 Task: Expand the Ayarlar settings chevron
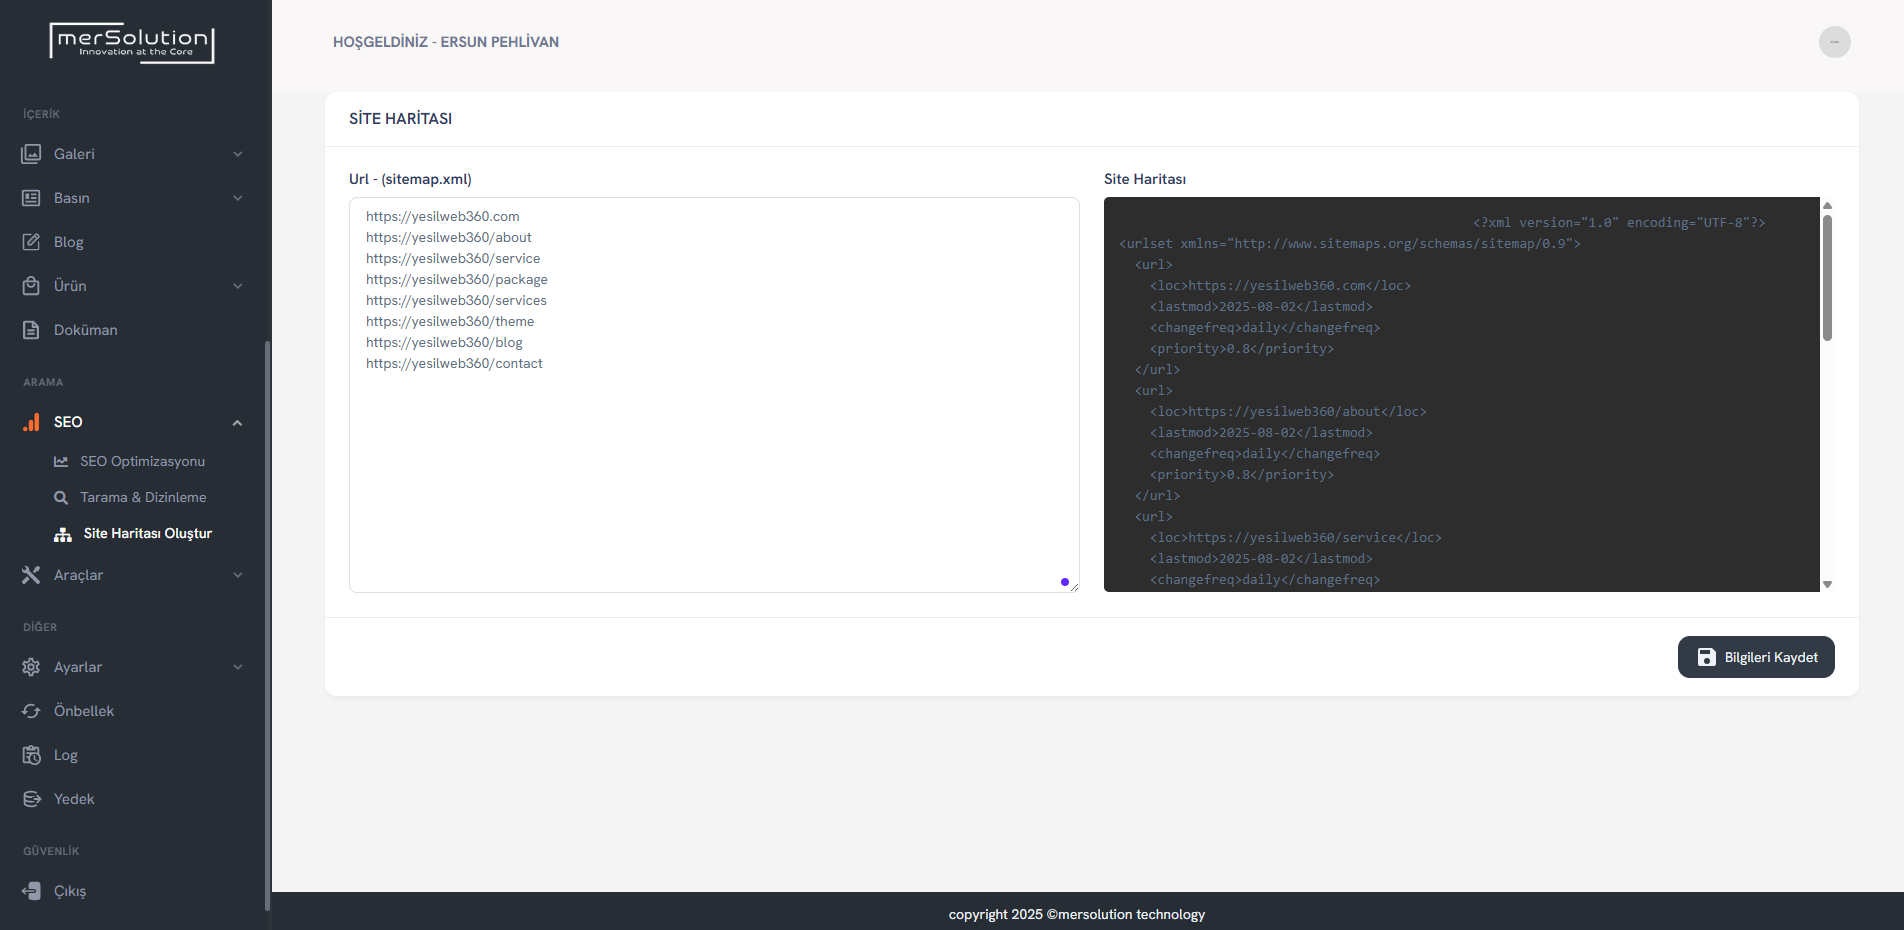coord(238,667)
